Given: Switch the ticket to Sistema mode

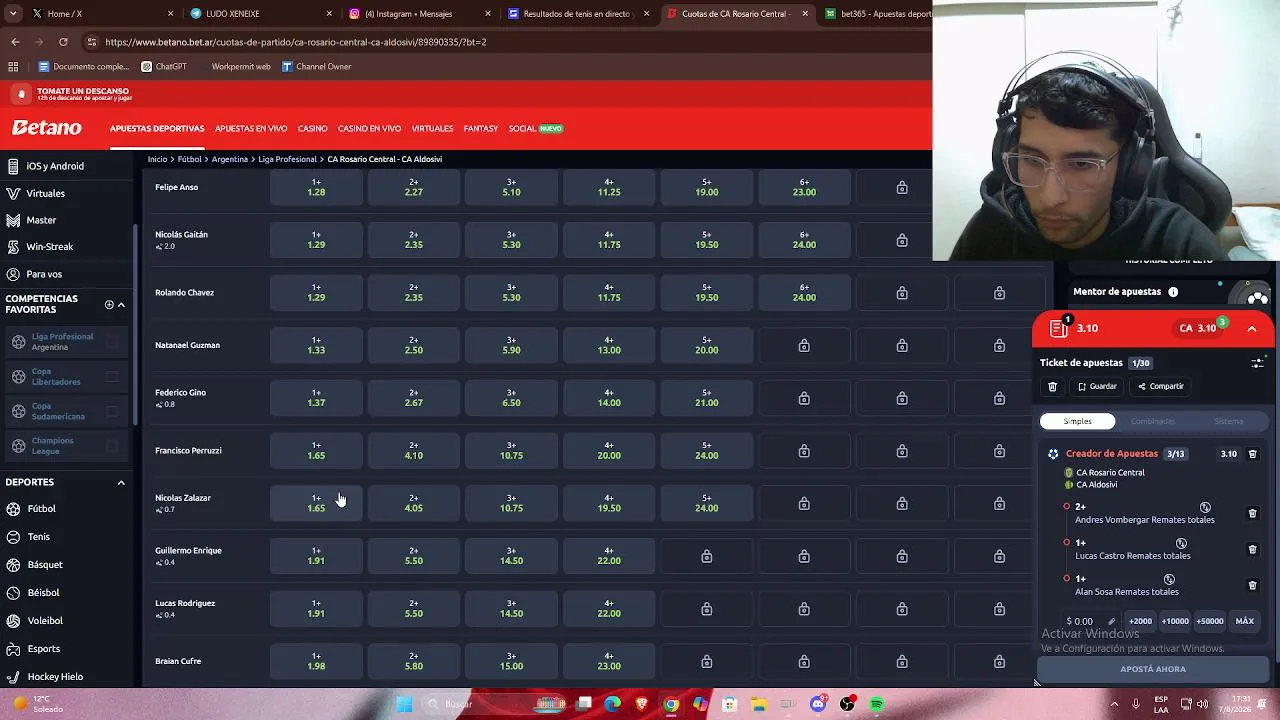Looking at the screenshot, I should [x=1228, y=421].
